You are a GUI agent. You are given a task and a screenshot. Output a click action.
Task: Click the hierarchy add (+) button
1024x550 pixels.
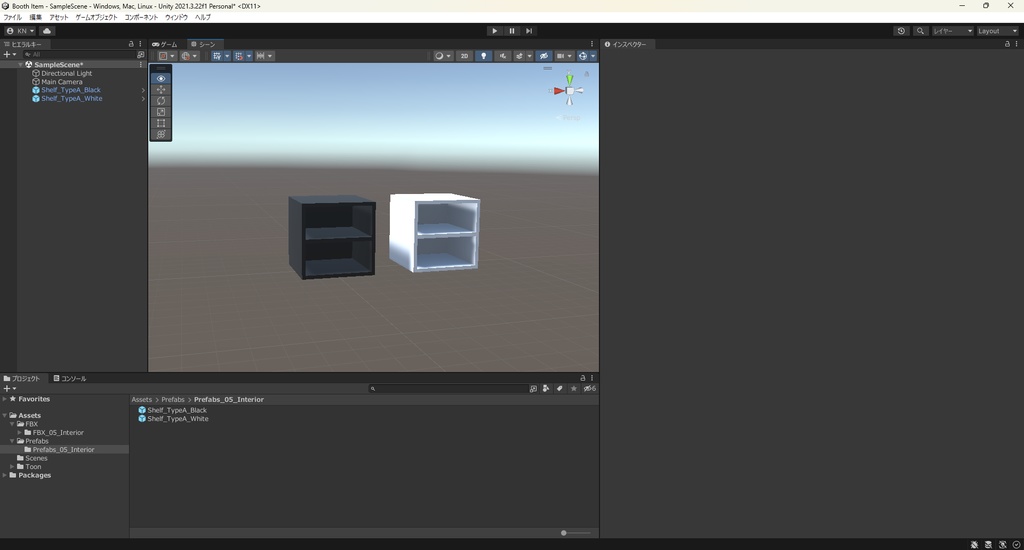tap(9, 55)
